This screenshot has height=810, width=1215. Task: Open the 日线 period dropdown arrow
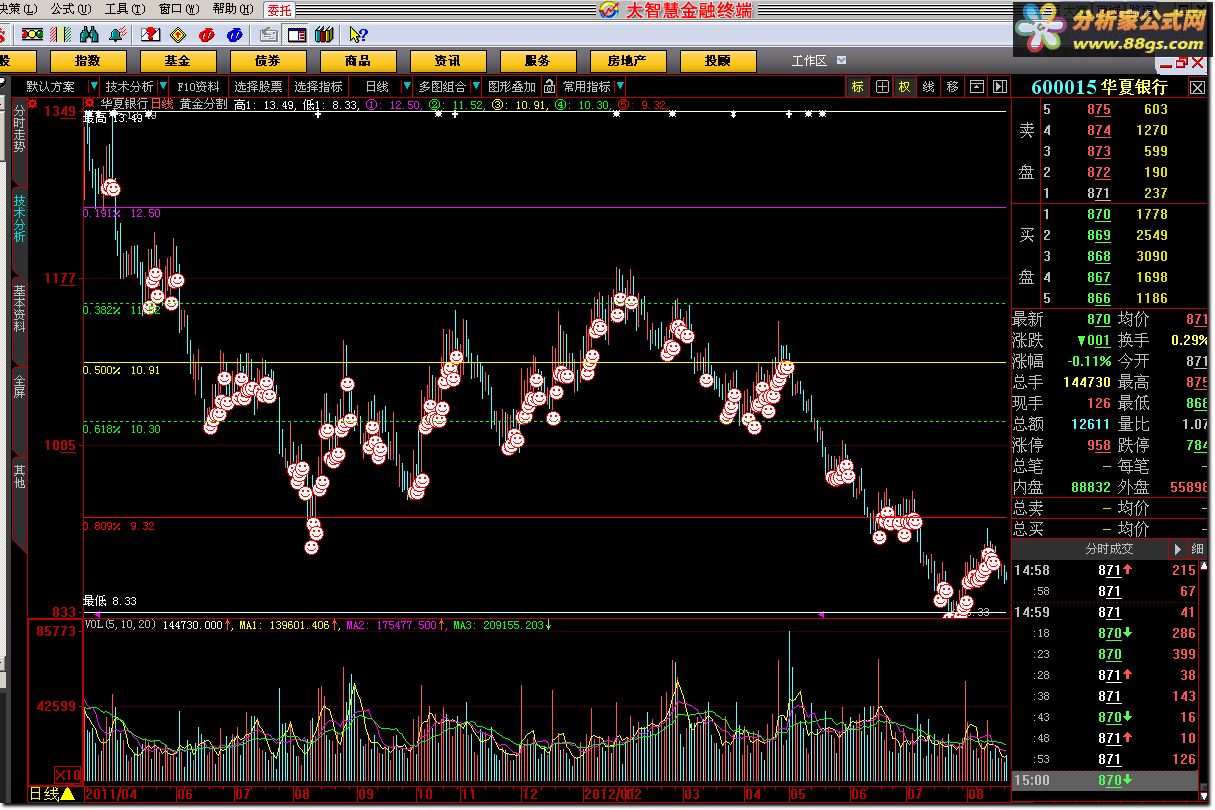click(406, 87)
